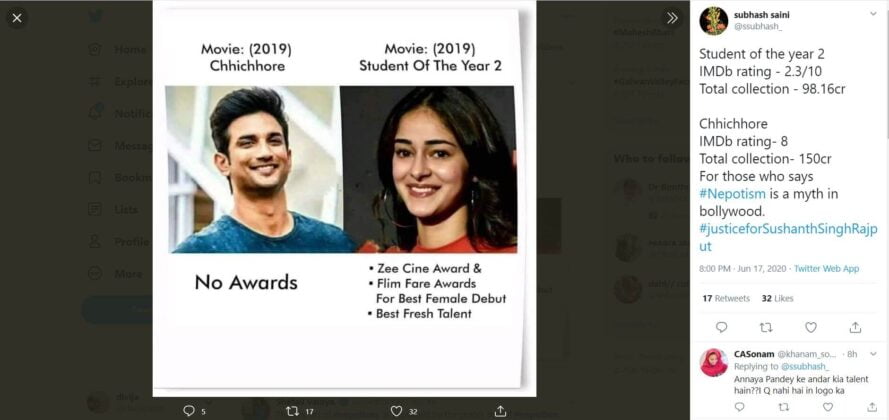
Task: Retweet icon in the tweet action row
Action: [x=766, y=327]
